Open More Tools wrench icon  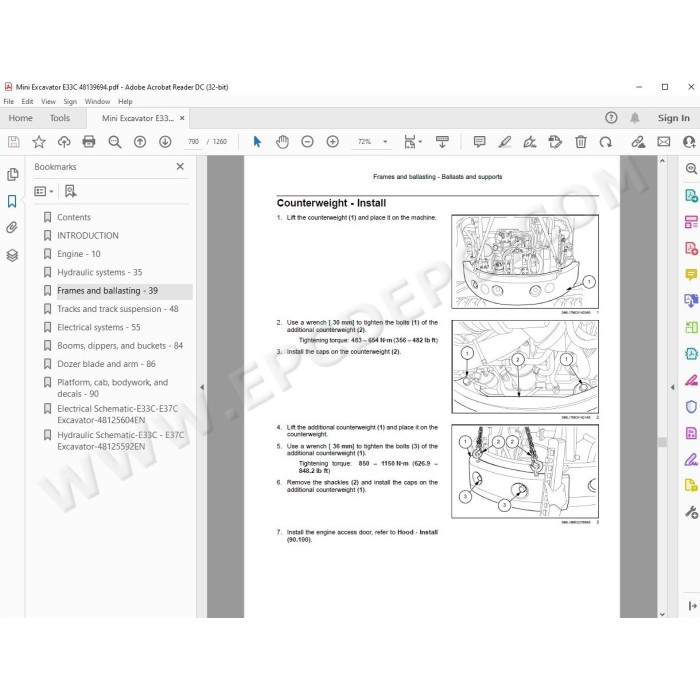tap(691, 512)
